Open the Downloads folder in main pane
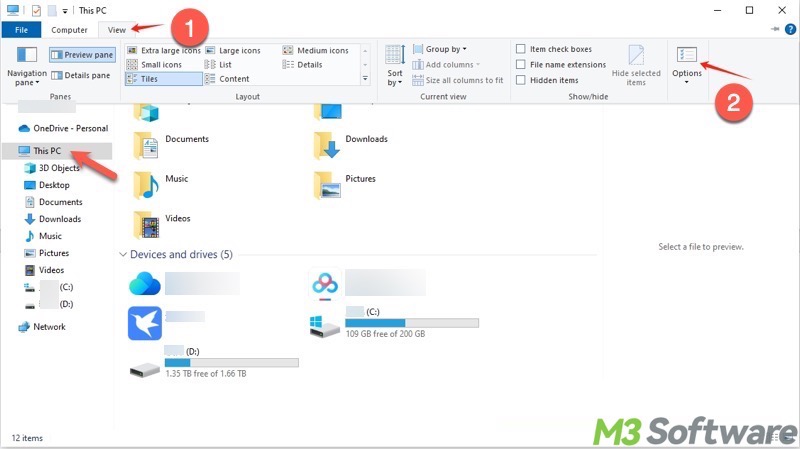This screenshot has height=449, width=800. (x=325, y=142)
